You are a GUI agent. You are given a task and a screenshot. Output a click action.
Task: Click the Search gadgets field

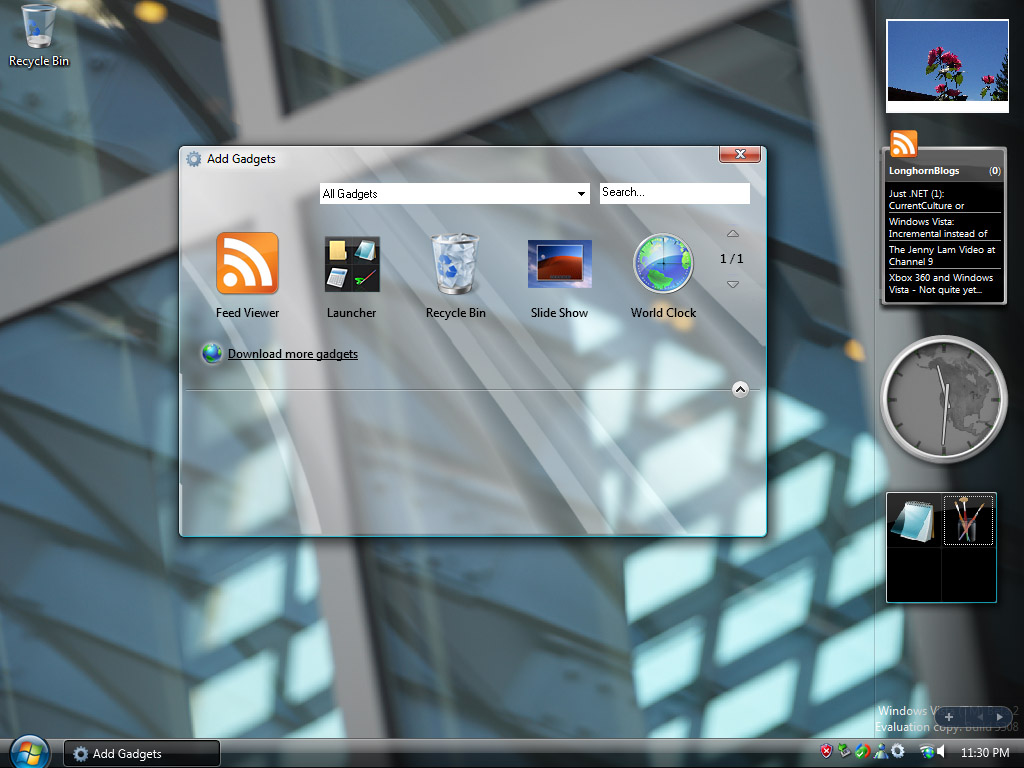pos(675,193)
